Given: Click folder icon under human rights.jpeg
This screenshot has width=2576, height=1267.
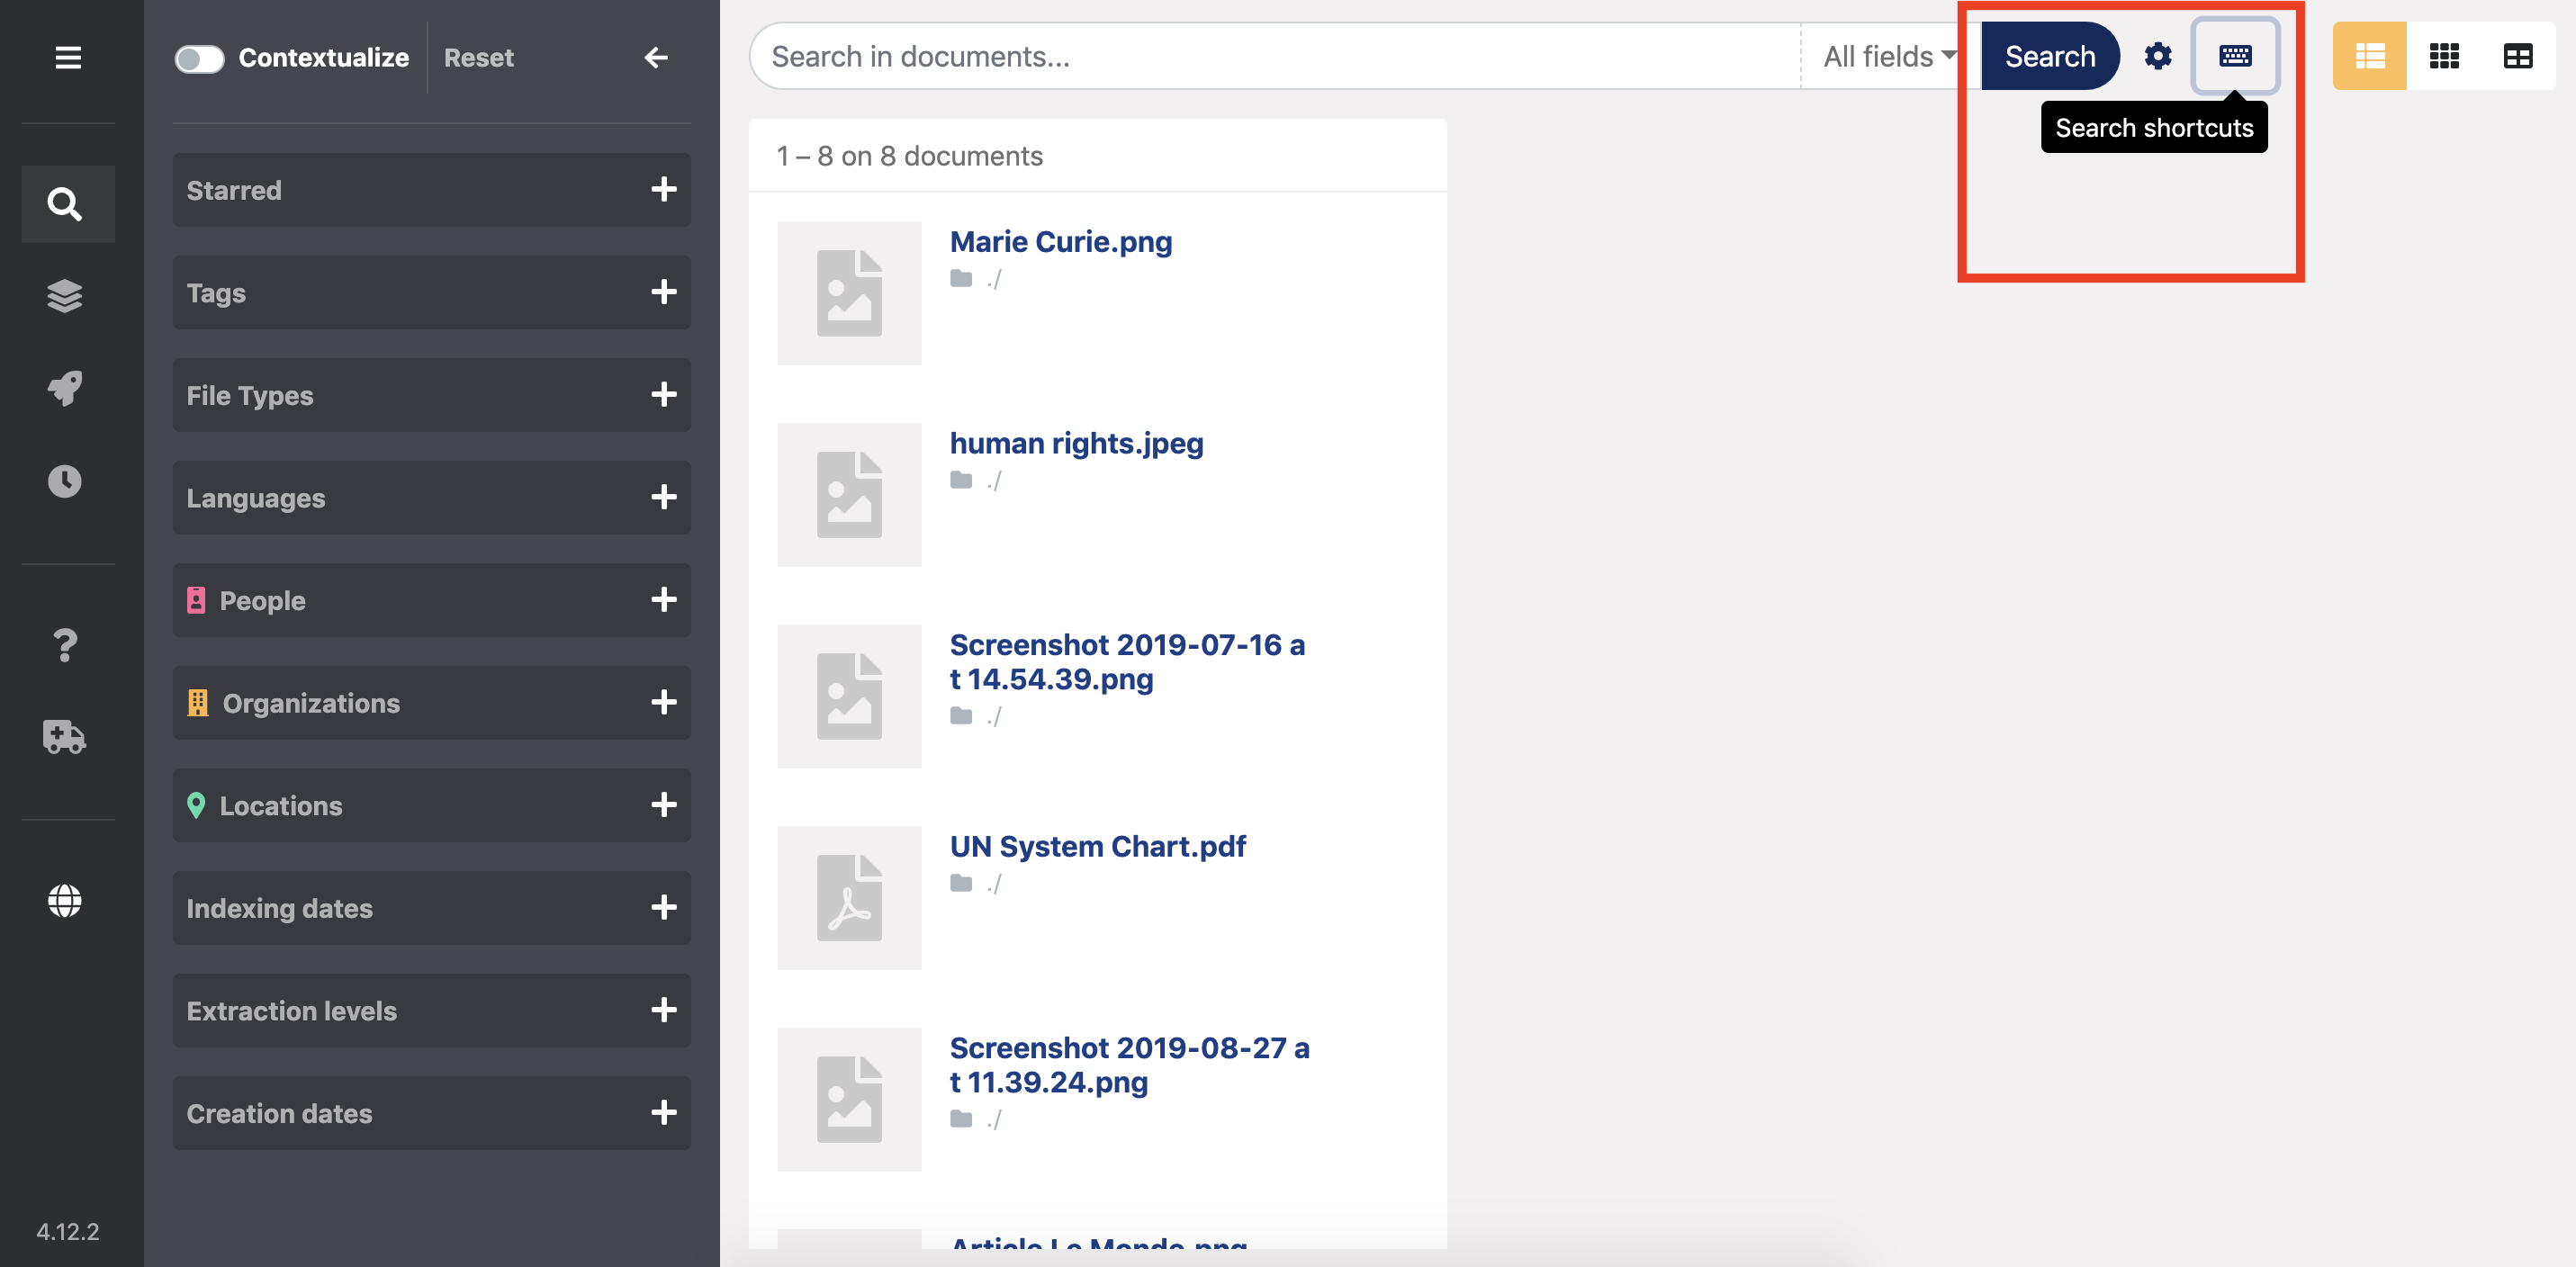Looking at the screenshot, I should [961, 481].
